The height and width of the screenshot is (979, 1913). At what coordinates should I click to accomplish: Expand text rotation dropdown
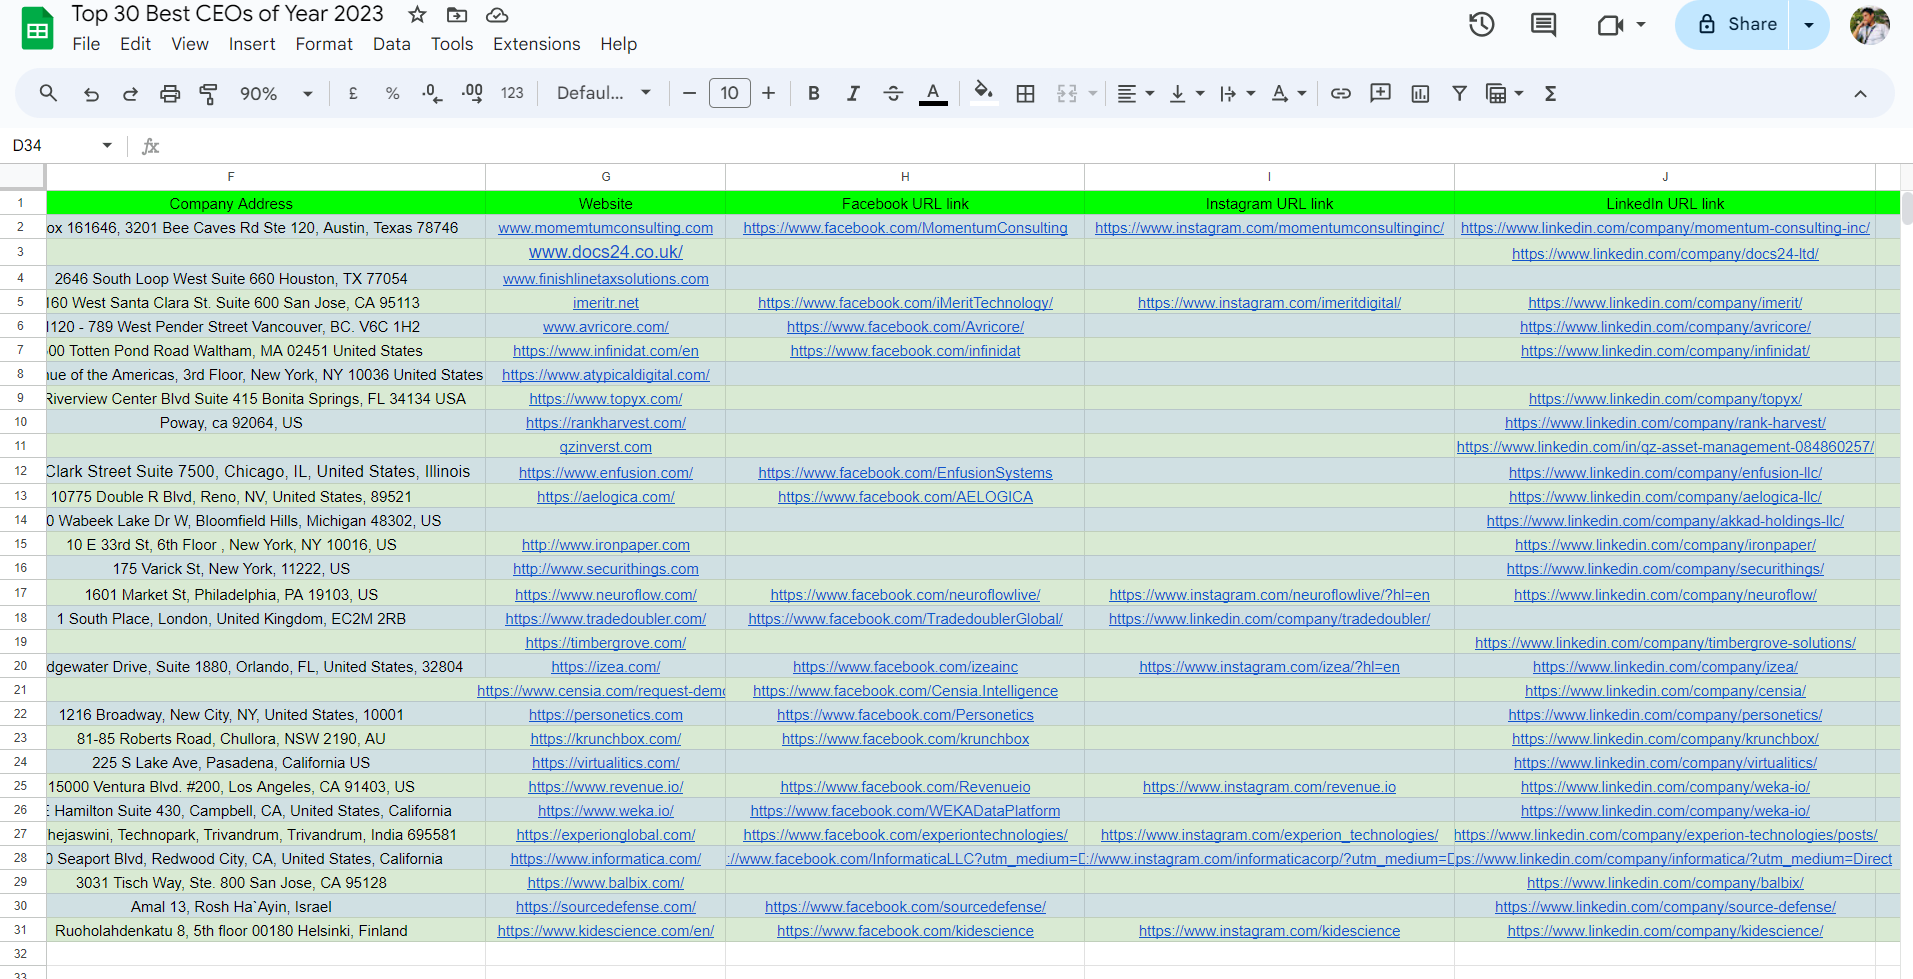[x=1302, y=94]
